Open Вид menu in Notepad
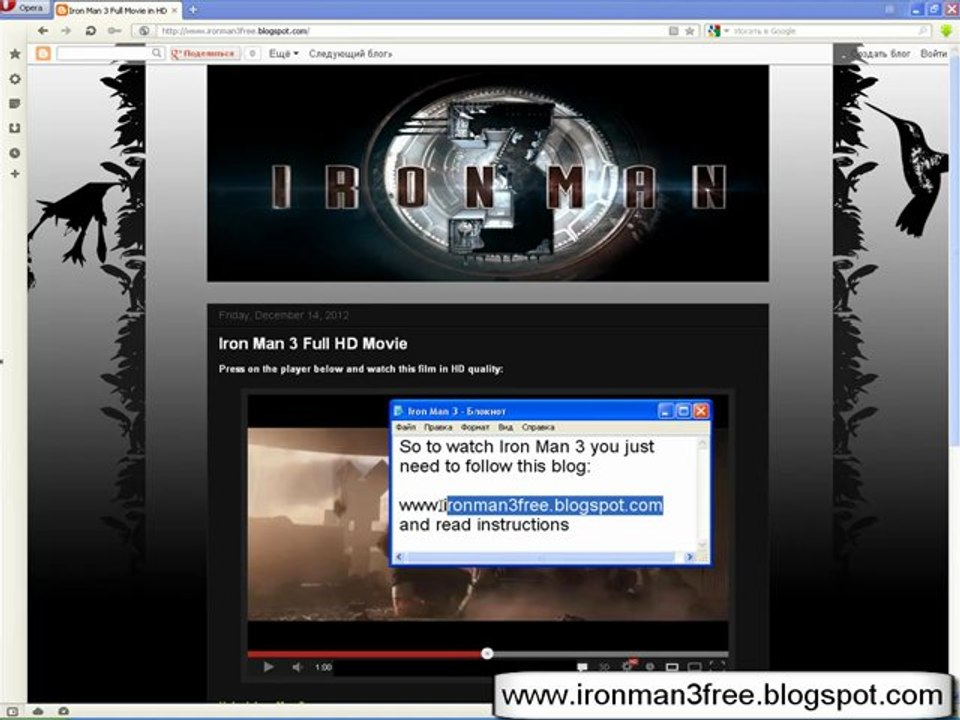This screenshot has height=720, width=960. (x=505, y=427)
